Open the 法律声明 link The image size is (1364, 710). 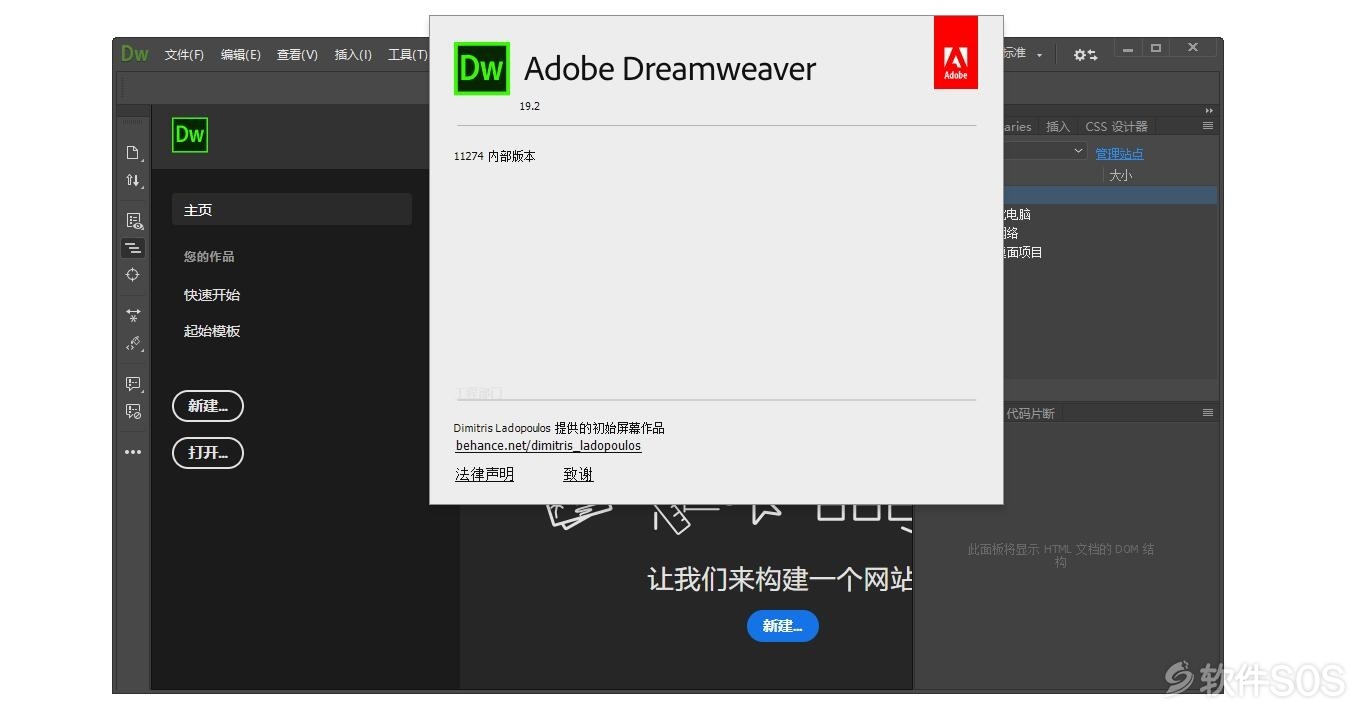tap(484, 475)
